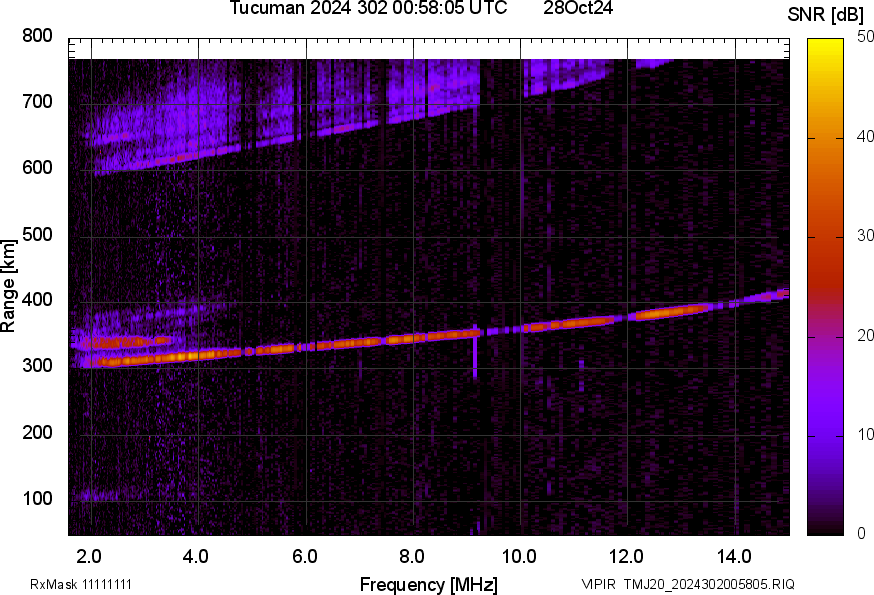Click the 'Frequency [MHz]' axis label
The width and height of the screenshot is (874, 595).
pos(429,585)
